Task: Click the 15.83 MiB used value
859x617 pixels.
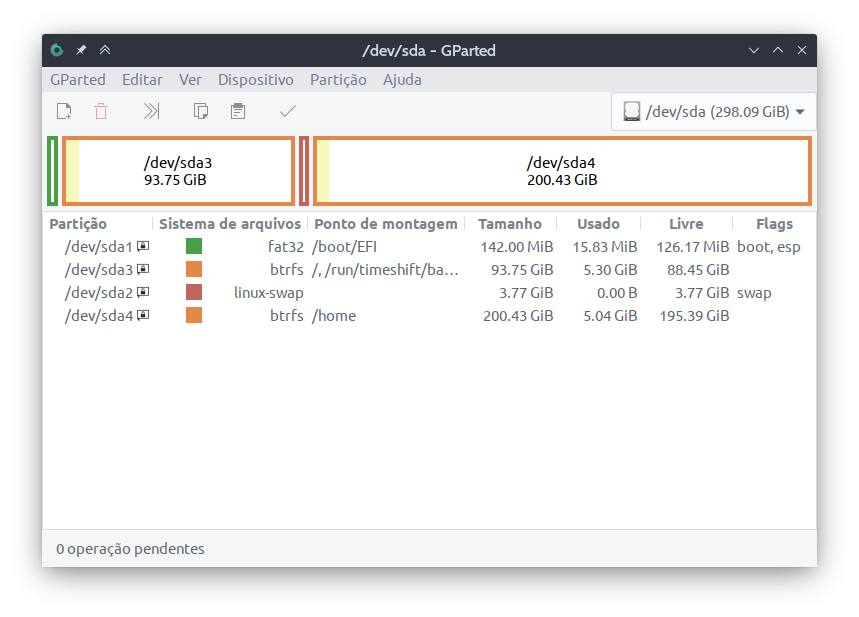Action: pos(605,247)
